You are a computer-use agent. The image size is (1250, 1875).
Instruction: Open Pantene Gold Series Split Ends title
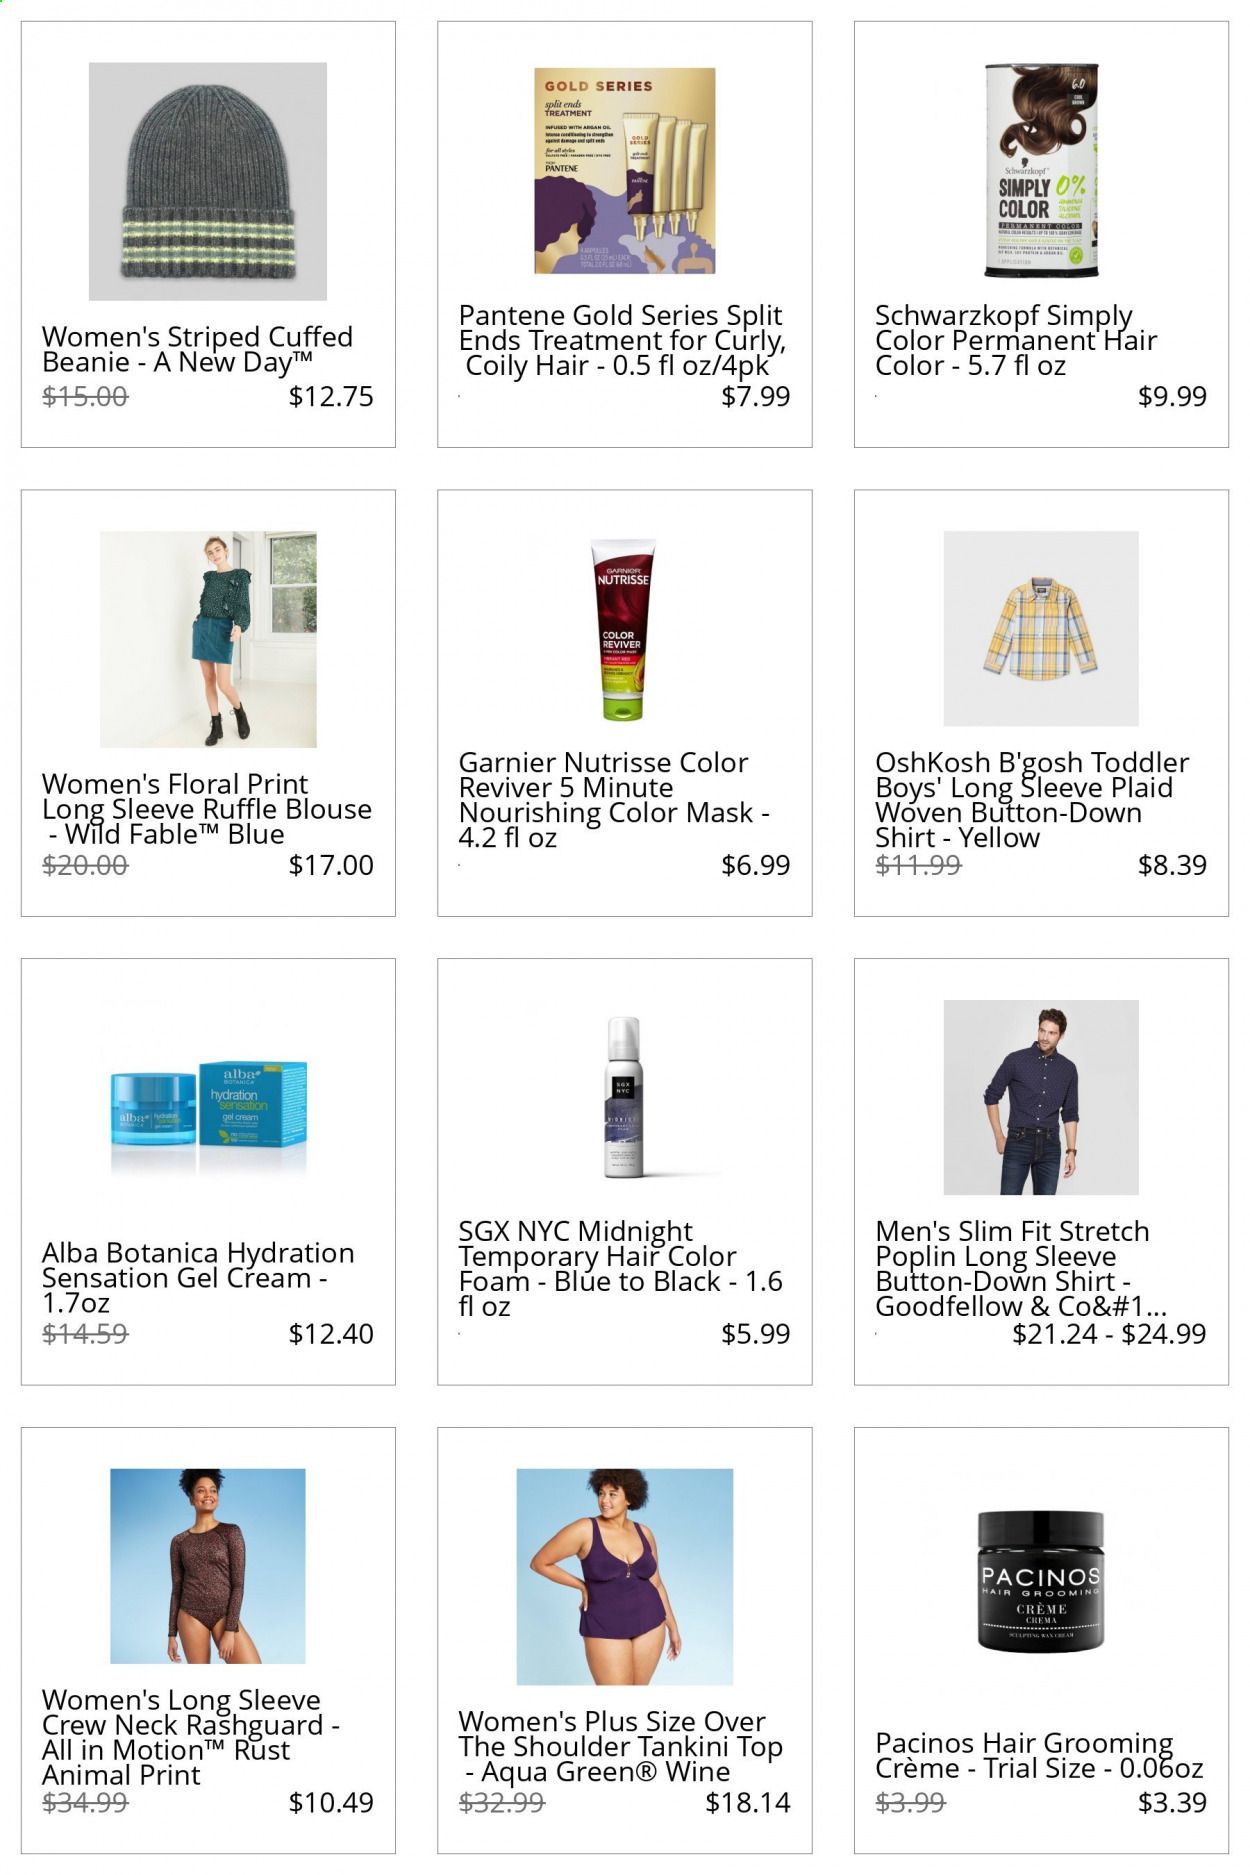[x=622, y=340]
